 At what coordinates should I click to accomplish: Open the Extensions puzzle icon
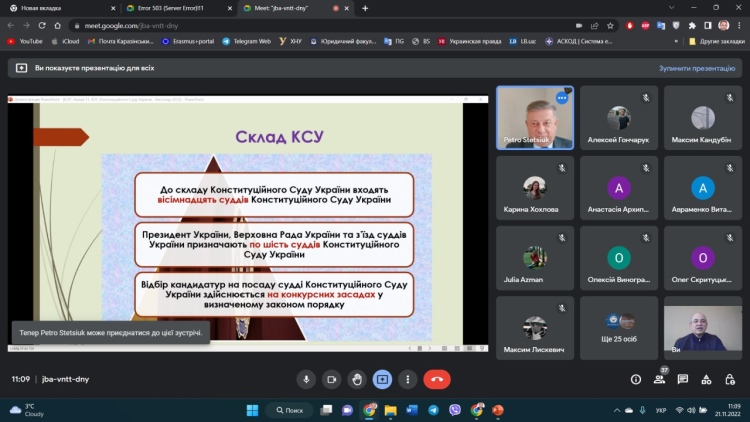point(692,26)
